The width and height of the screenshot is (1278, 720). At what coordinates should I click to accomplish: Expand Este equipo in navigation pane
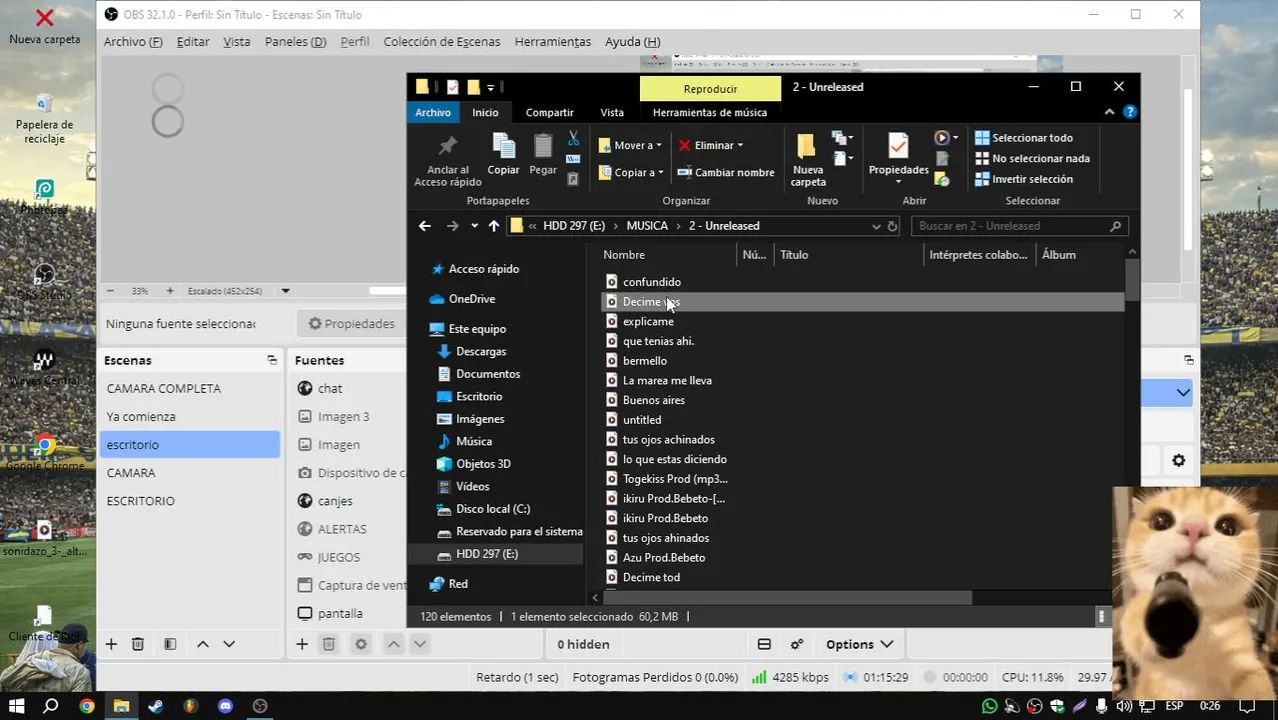click(x=477, y=329)
